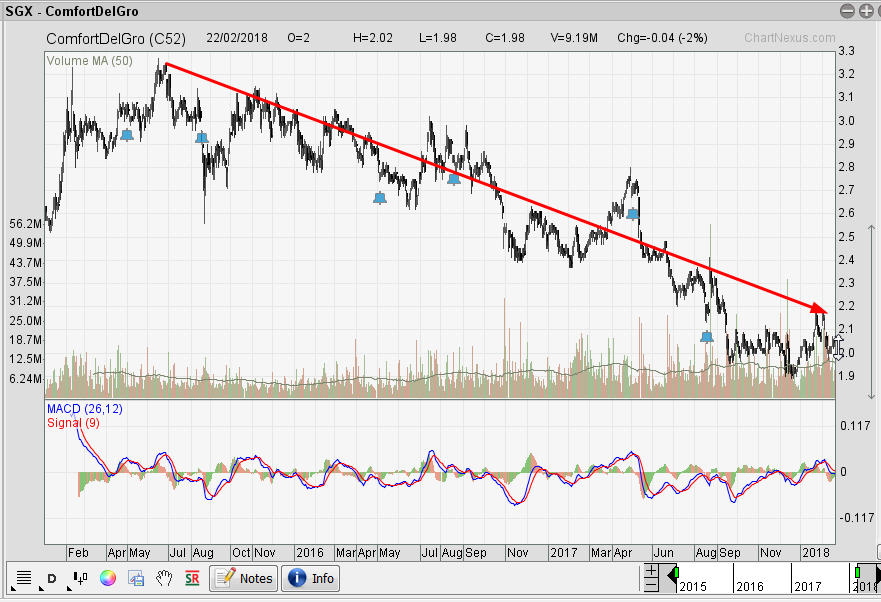Click the bell marker near April 2017
The width and height of the screenshot is (881, 602).
633,214
